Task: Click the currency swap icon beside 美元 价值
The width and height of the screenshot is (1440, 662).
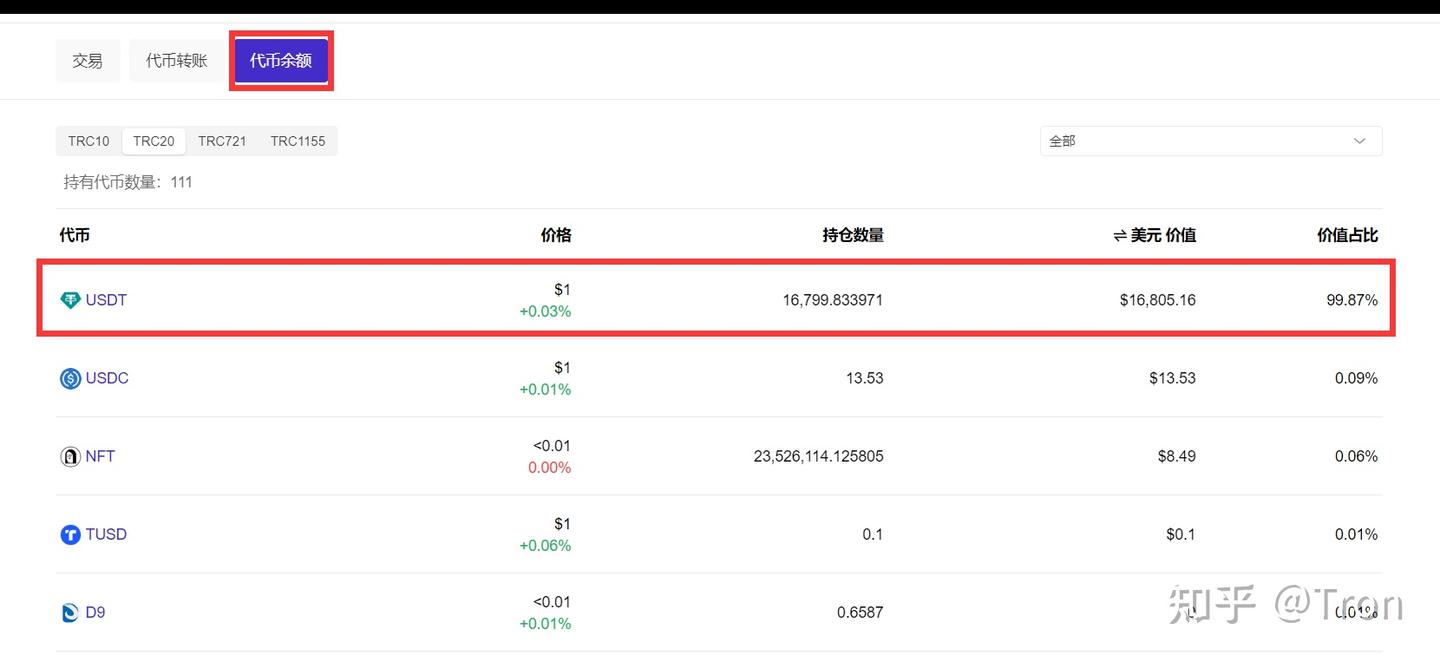Action: [x=1119, y=235]
